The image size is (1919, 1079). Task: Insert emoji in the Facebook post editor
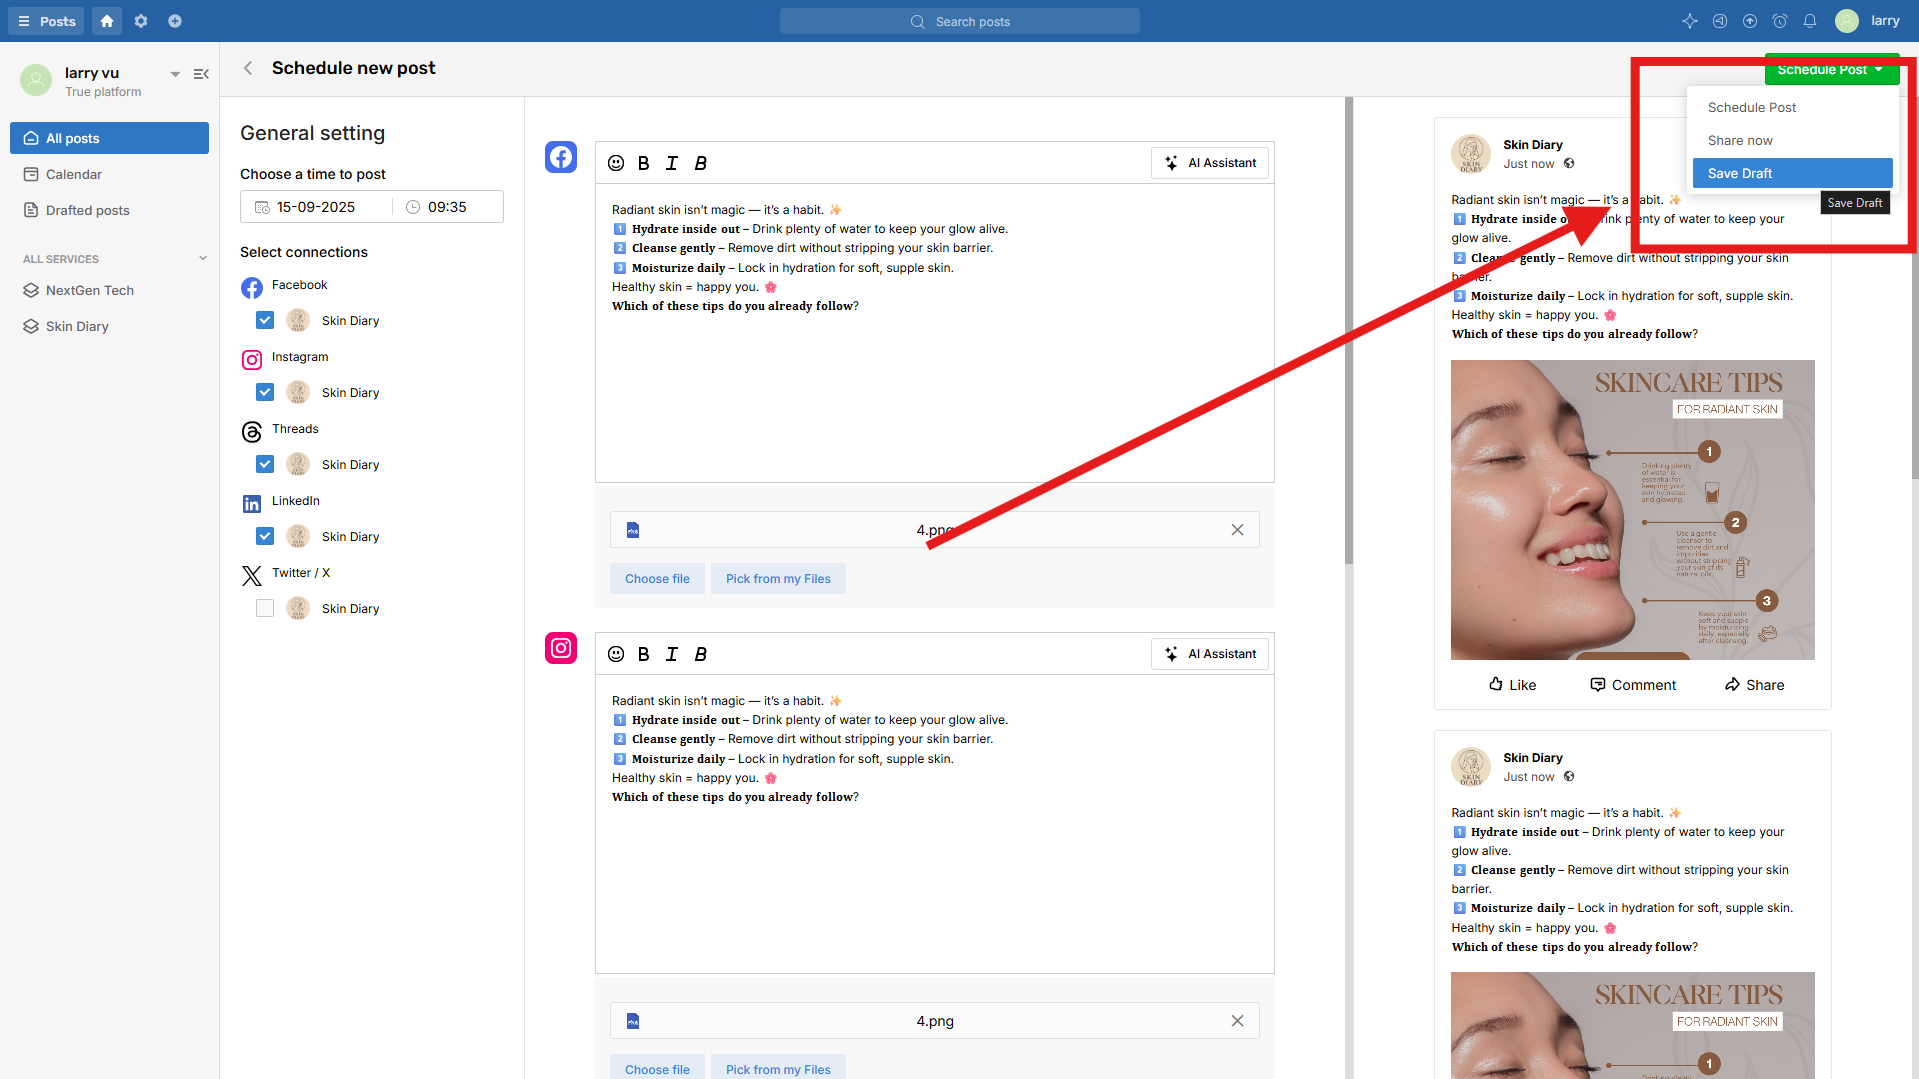click(x=616, y=163)
